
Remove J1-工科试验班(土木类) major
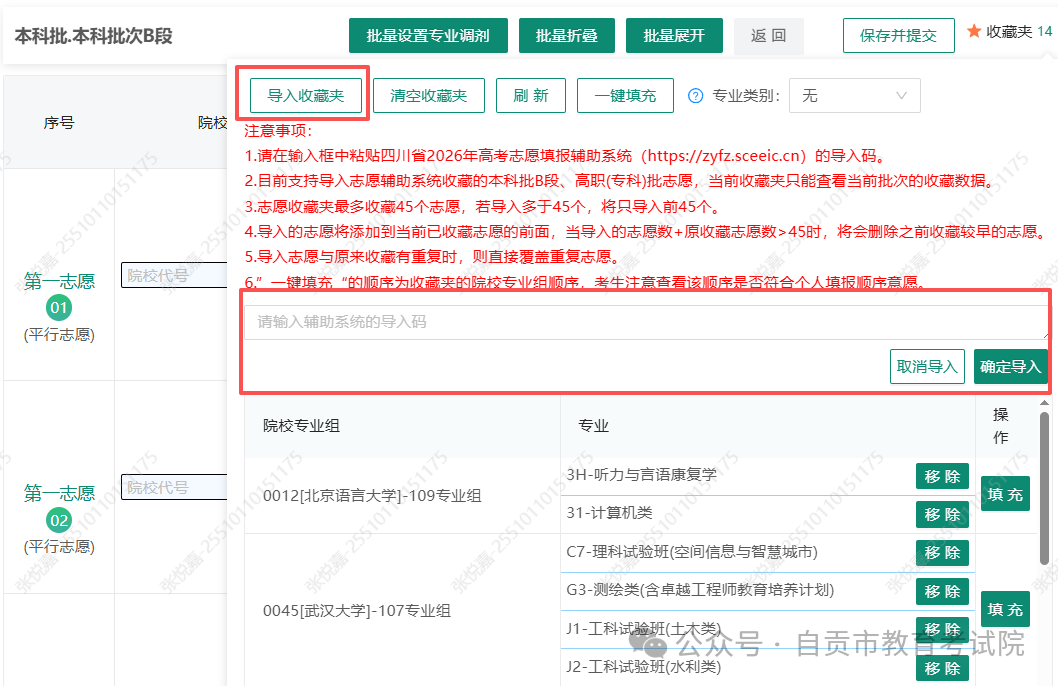tap(942, 629)
